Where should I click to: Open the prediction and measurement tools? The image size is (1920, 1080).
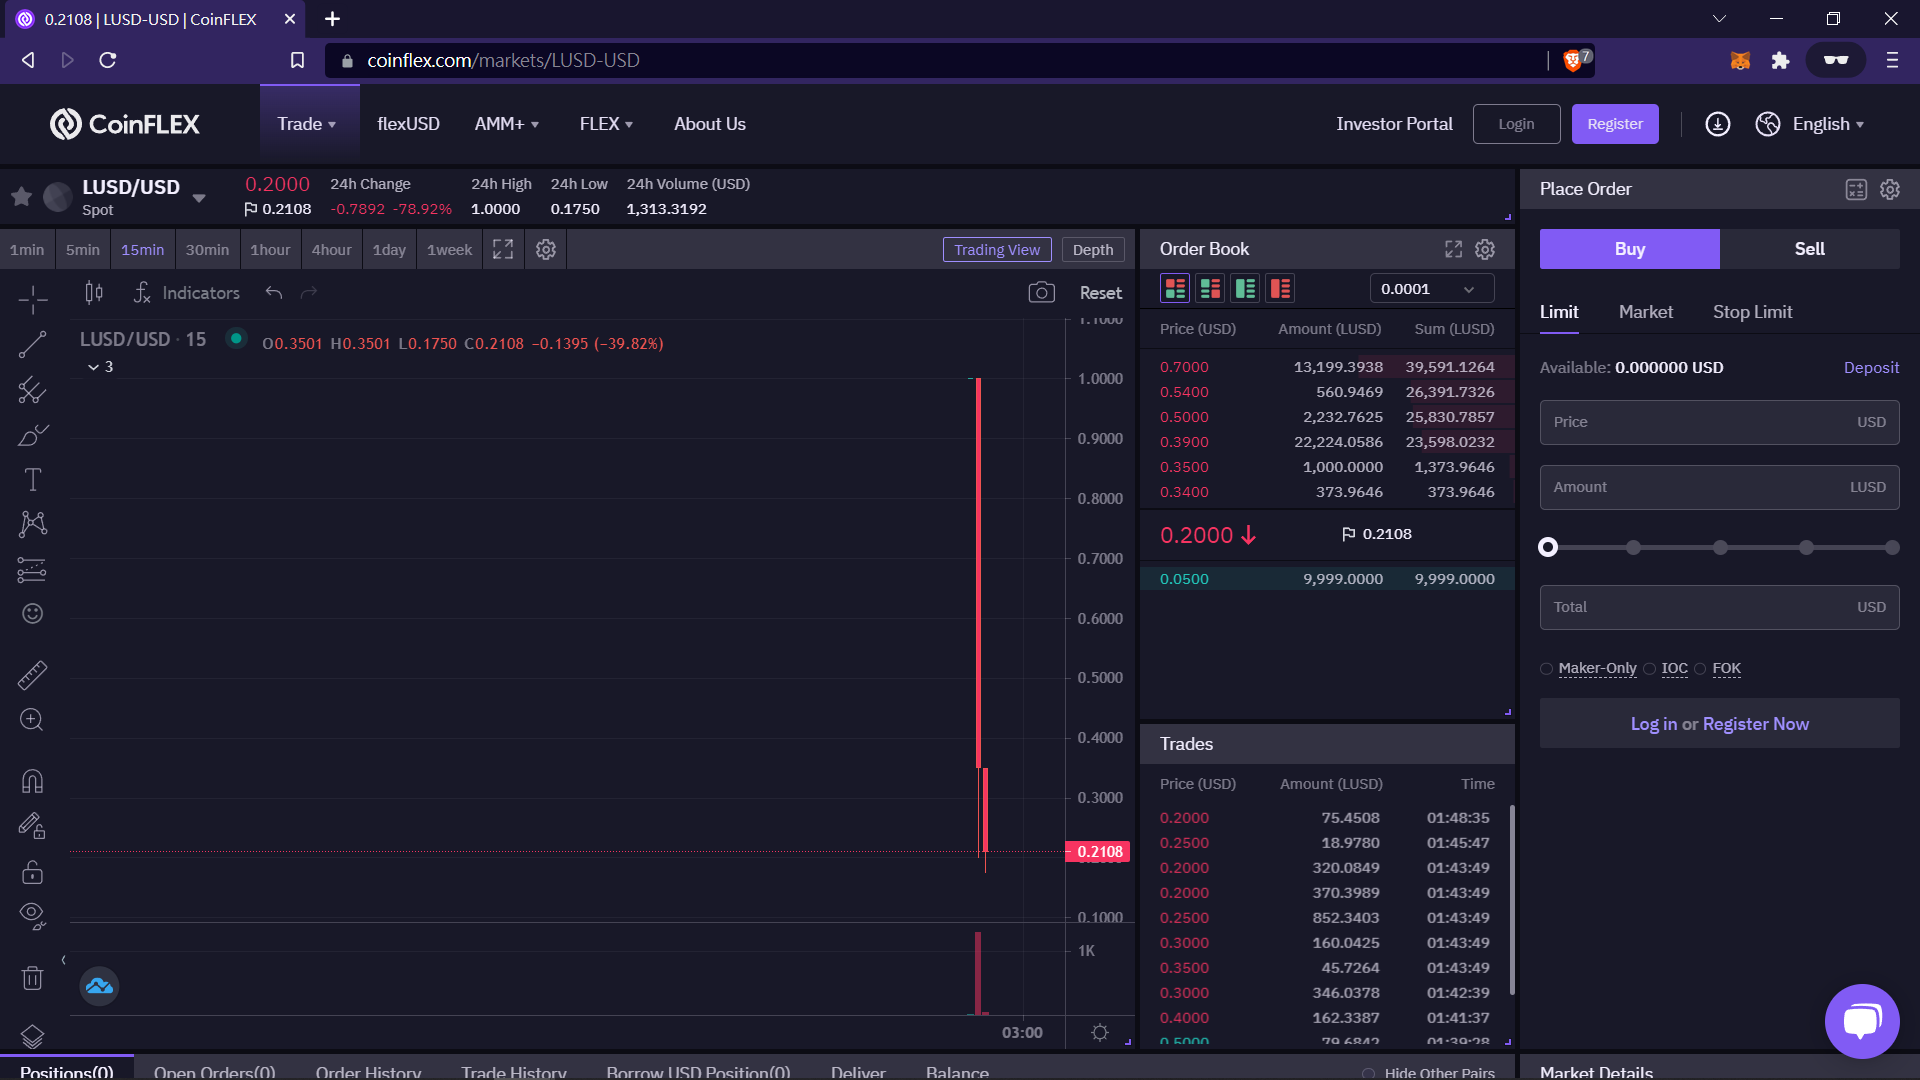(x=32, y=569)
